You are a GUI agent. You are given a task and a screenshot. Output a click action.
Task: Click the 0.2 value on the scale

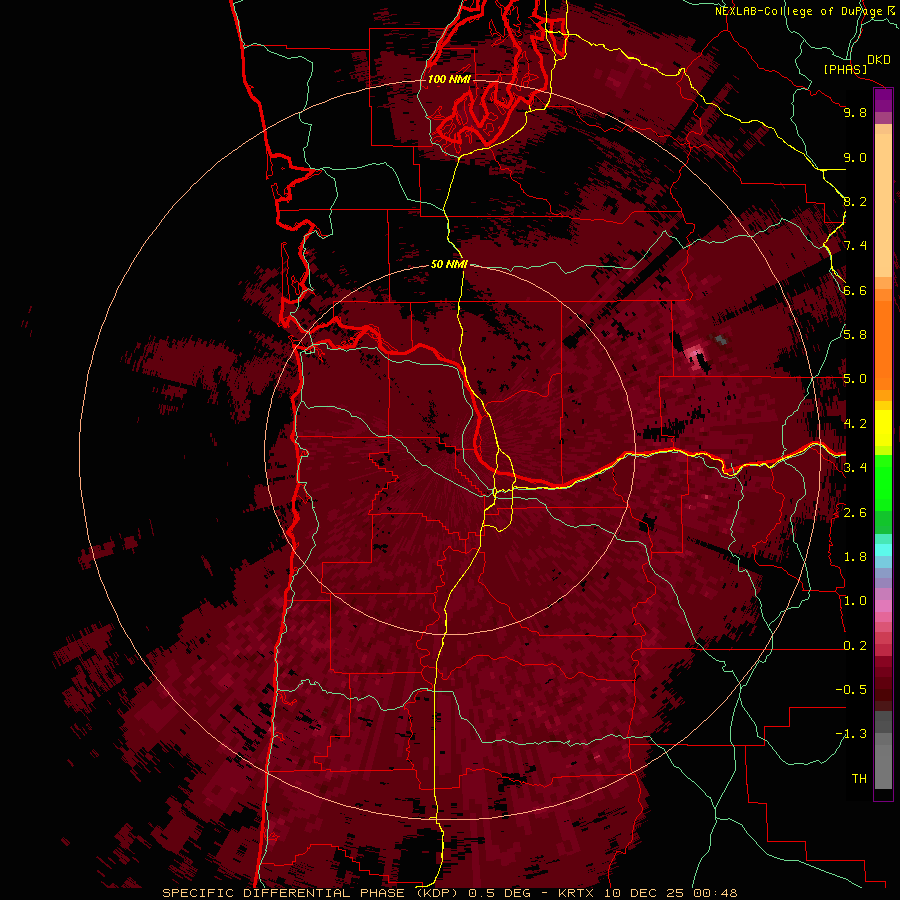pos(855,646)
